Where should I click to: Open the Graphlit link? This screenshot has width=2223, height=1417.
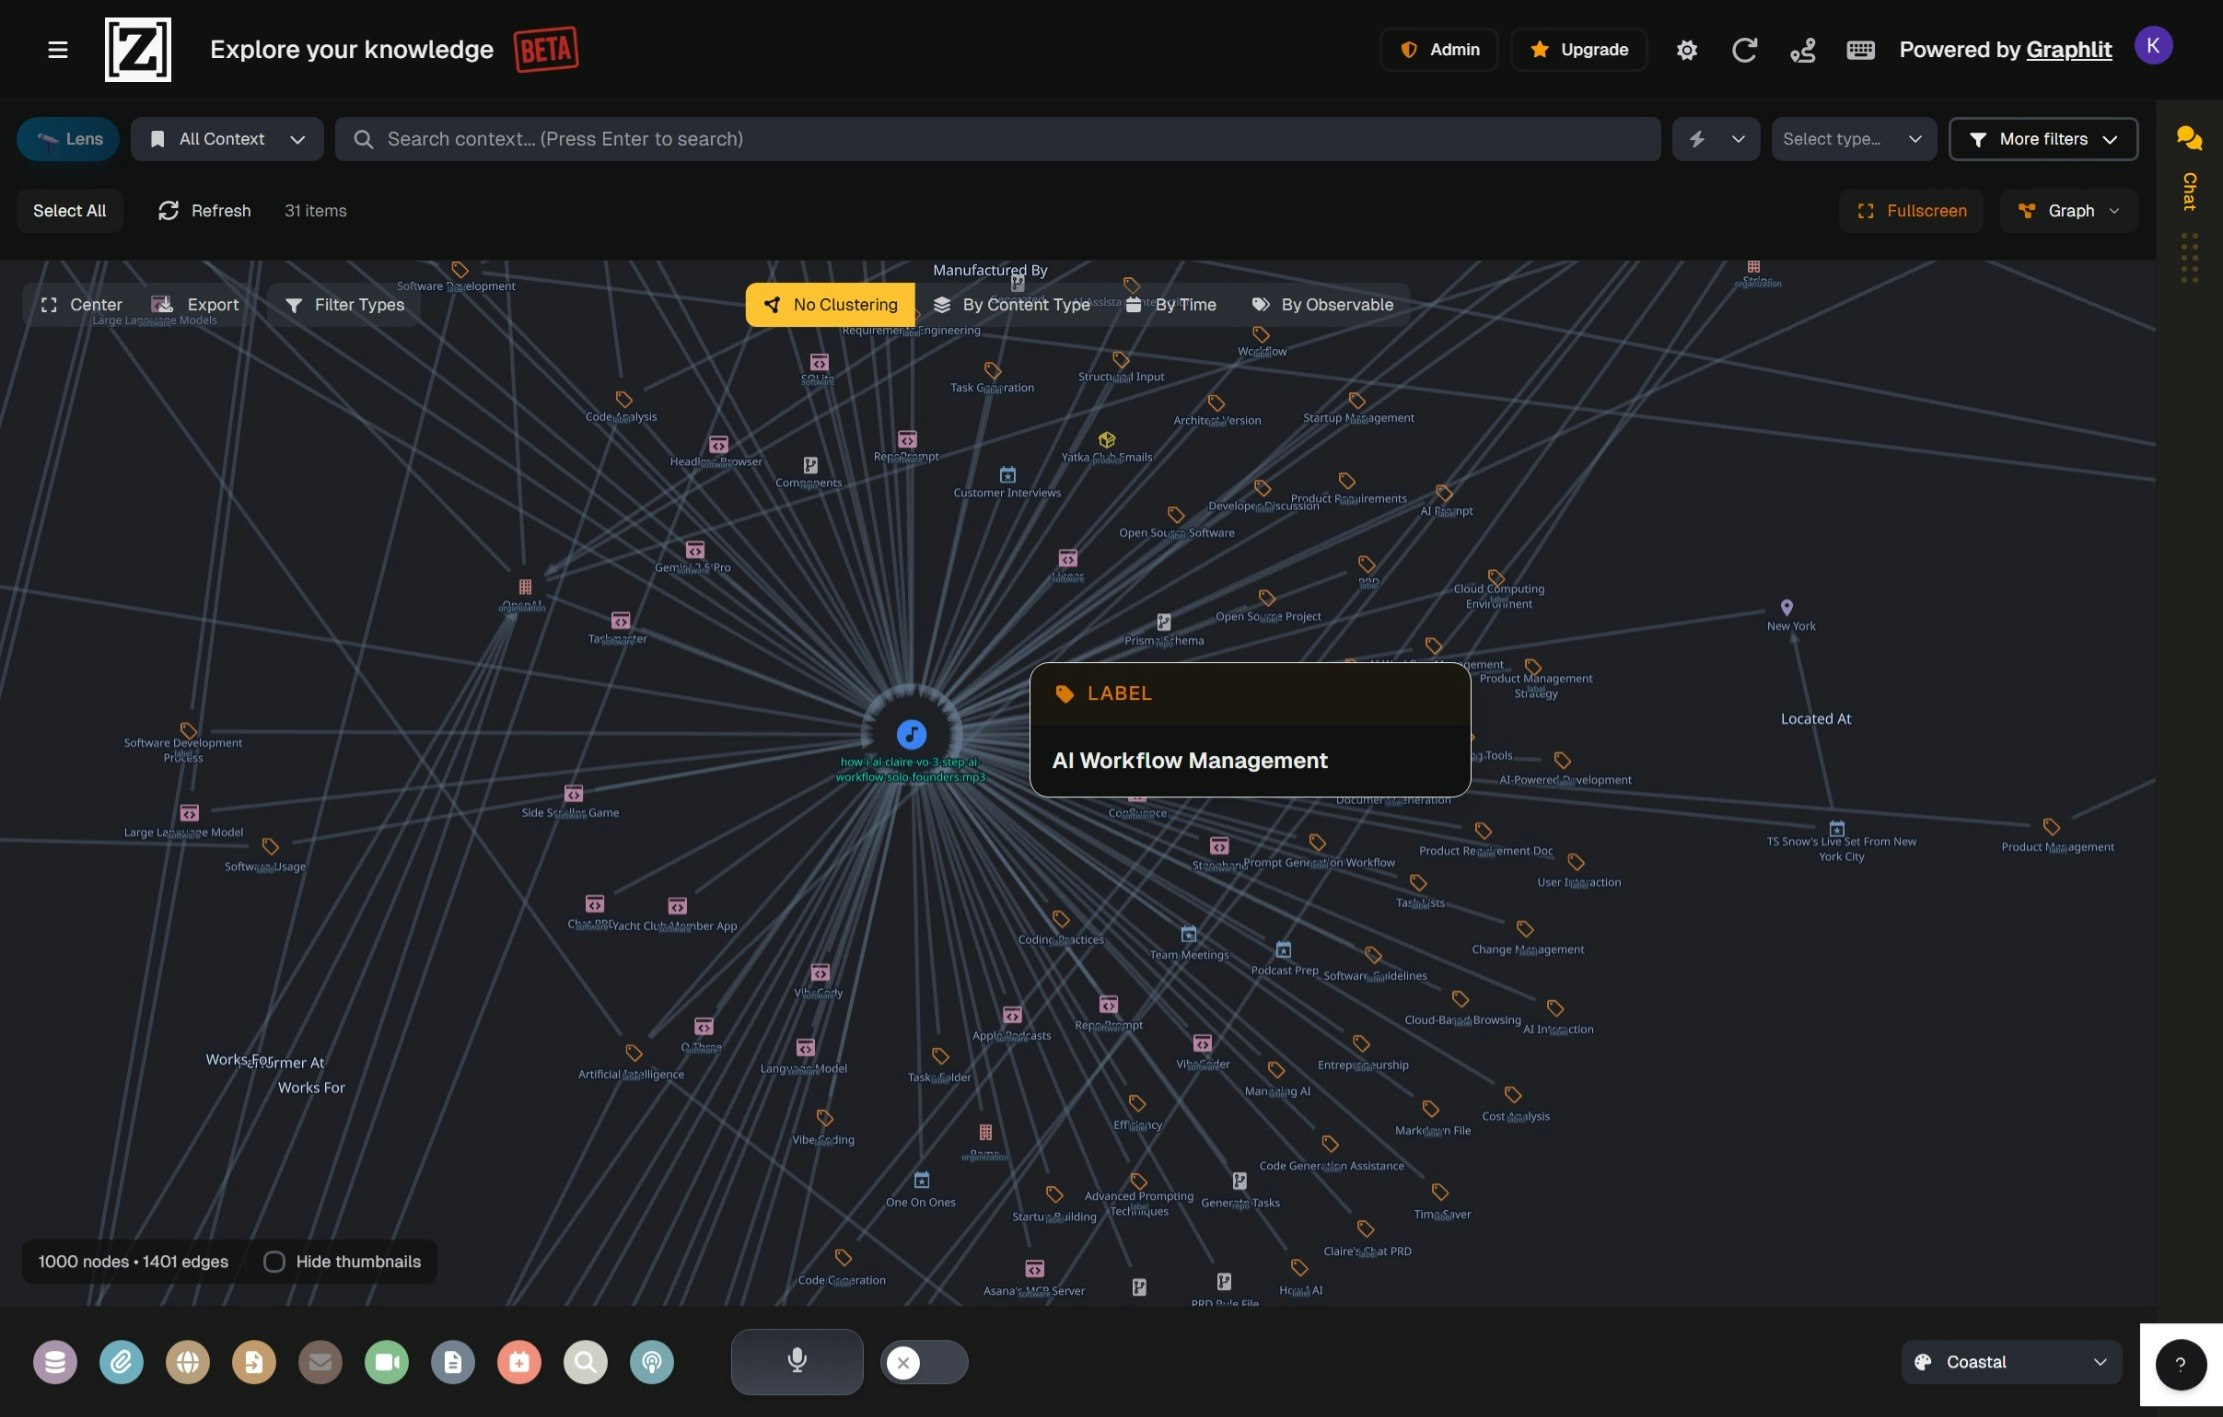pyautogui.click(x=2068, y=50)
